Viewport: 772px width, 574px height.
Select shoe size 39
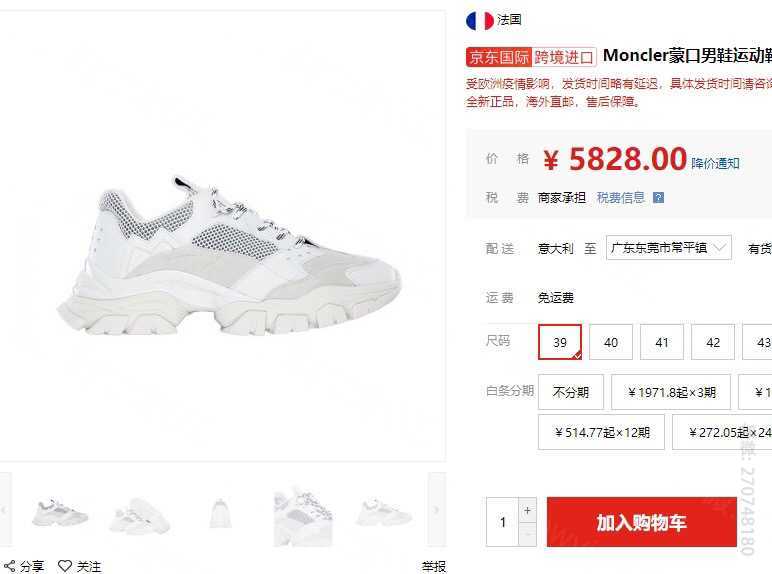click(x=560, y=342)
